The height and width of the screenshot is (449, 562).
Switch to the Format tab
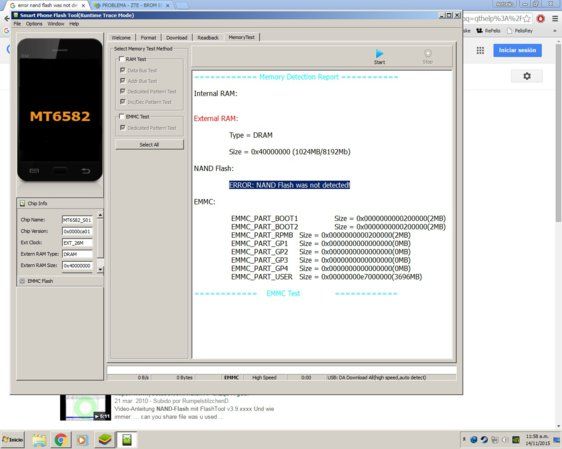148,38
